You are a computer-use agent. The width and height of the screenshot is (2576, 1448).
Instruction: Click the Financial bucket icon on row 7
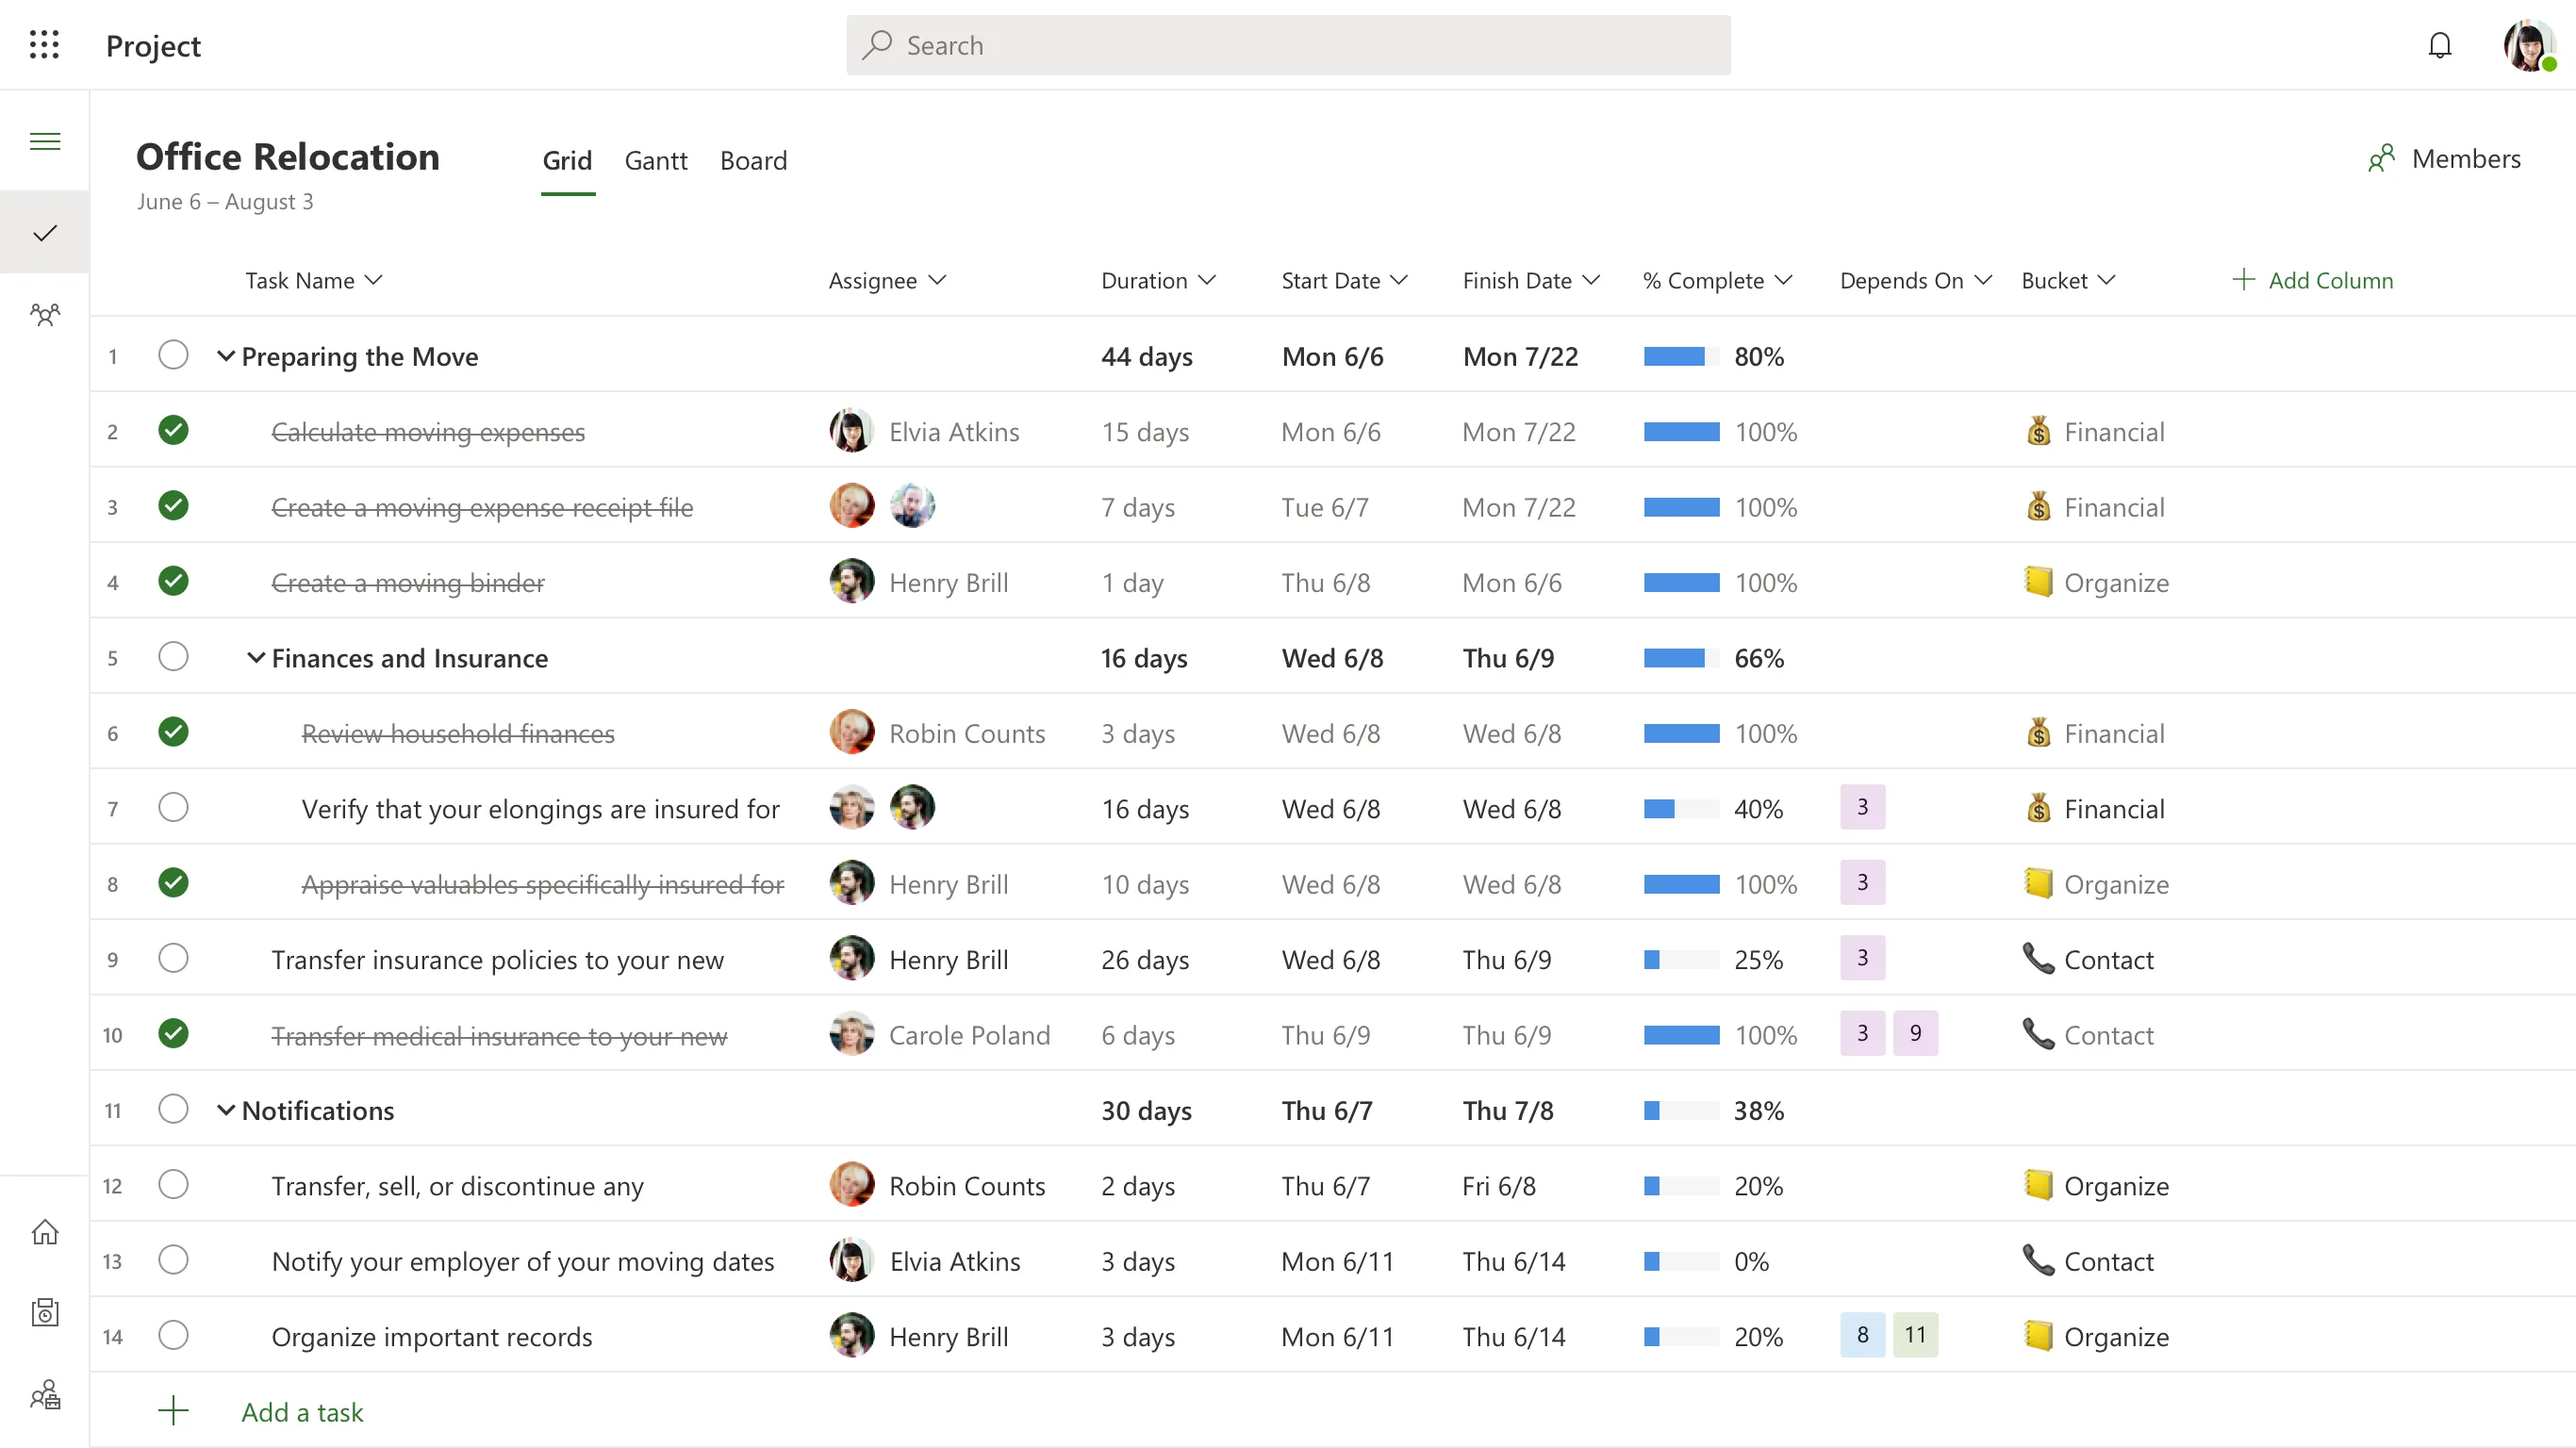tap(2038, 808)
